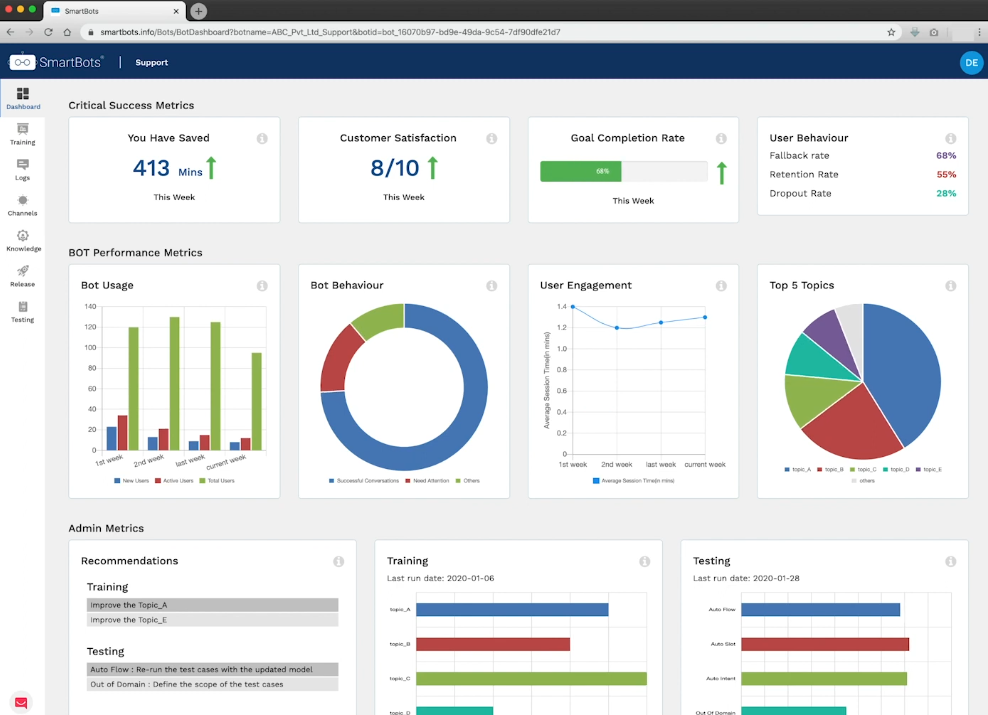Click info icon on Testing metrics card
Screen dimensions: 988x715
point(951,561)
